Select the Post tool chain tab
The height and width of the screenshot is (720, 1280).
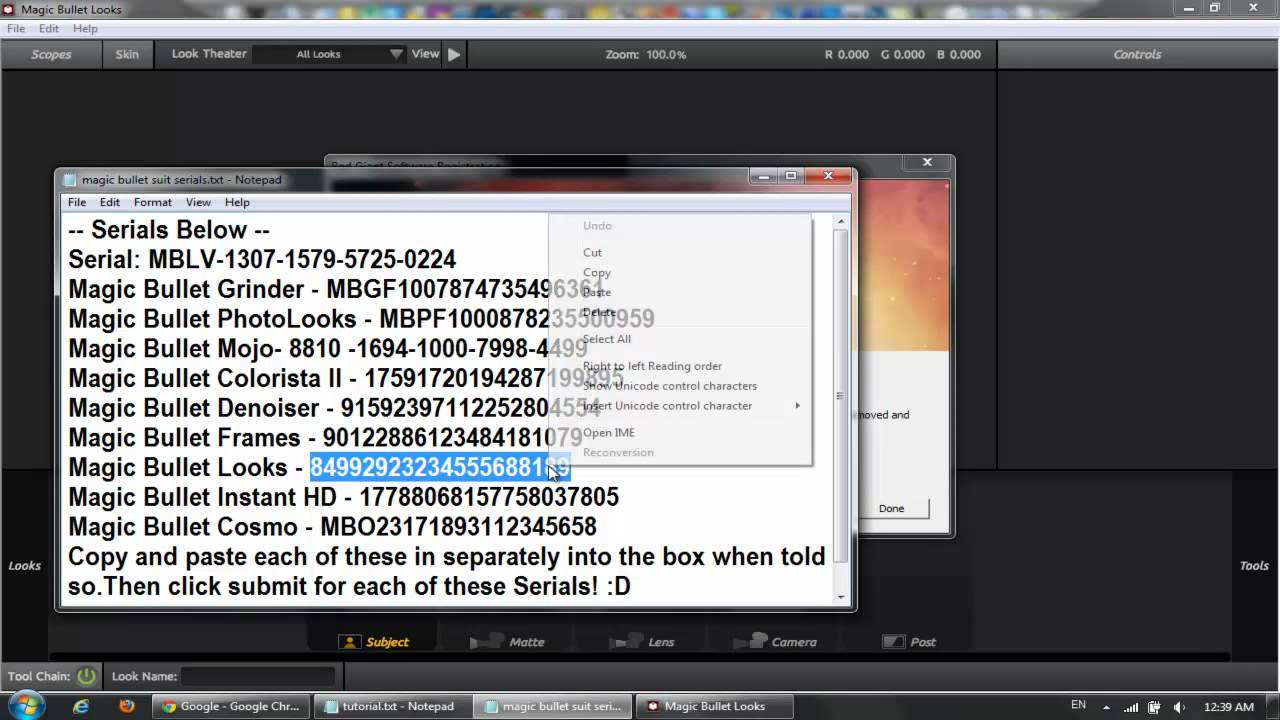910,642
